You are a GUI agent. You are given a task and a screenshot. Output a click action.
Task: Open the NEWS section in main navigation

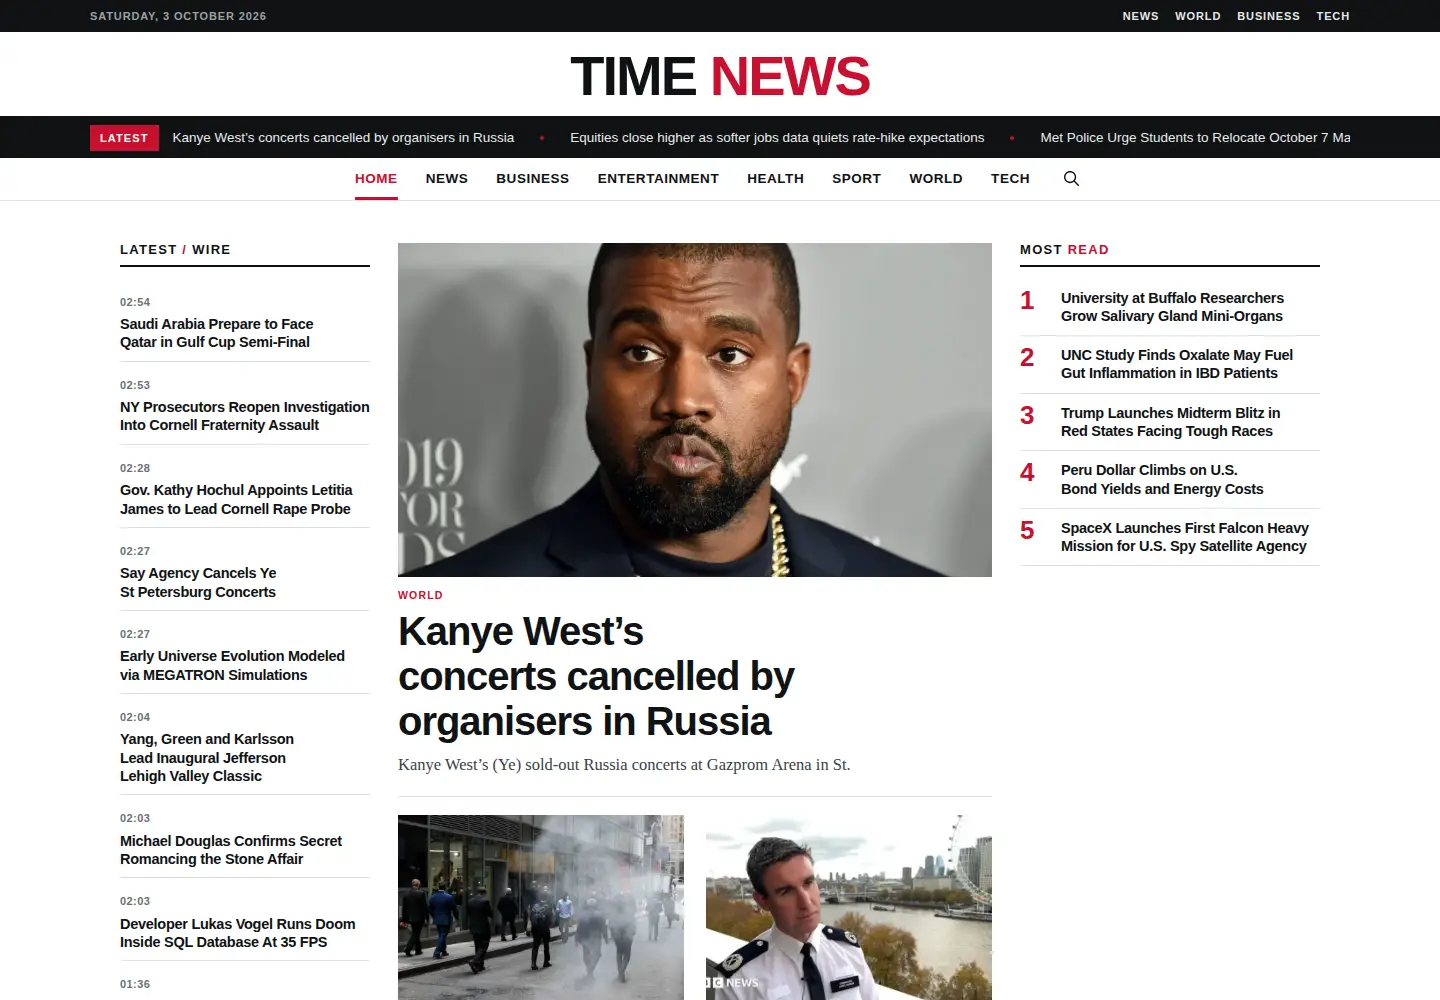447,178
